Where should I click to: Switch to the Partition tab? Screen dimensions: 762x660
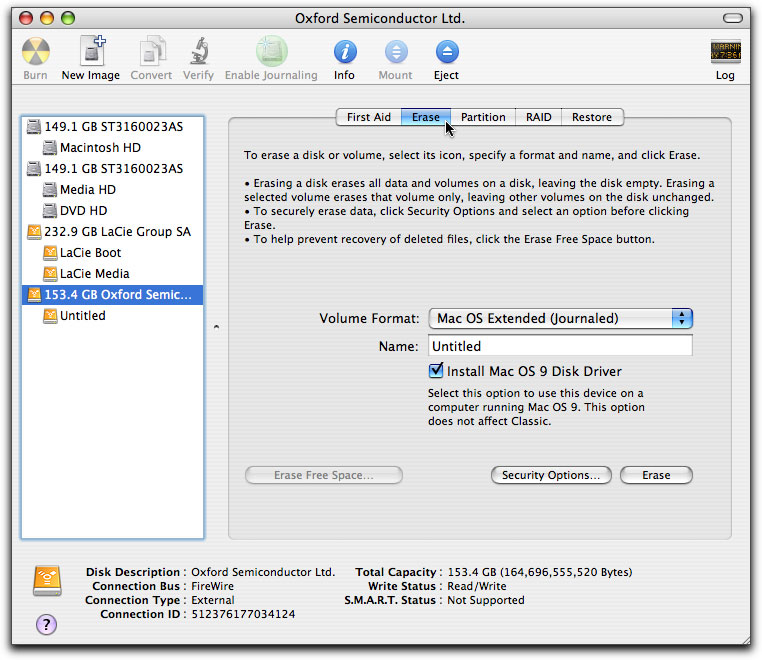483,117
